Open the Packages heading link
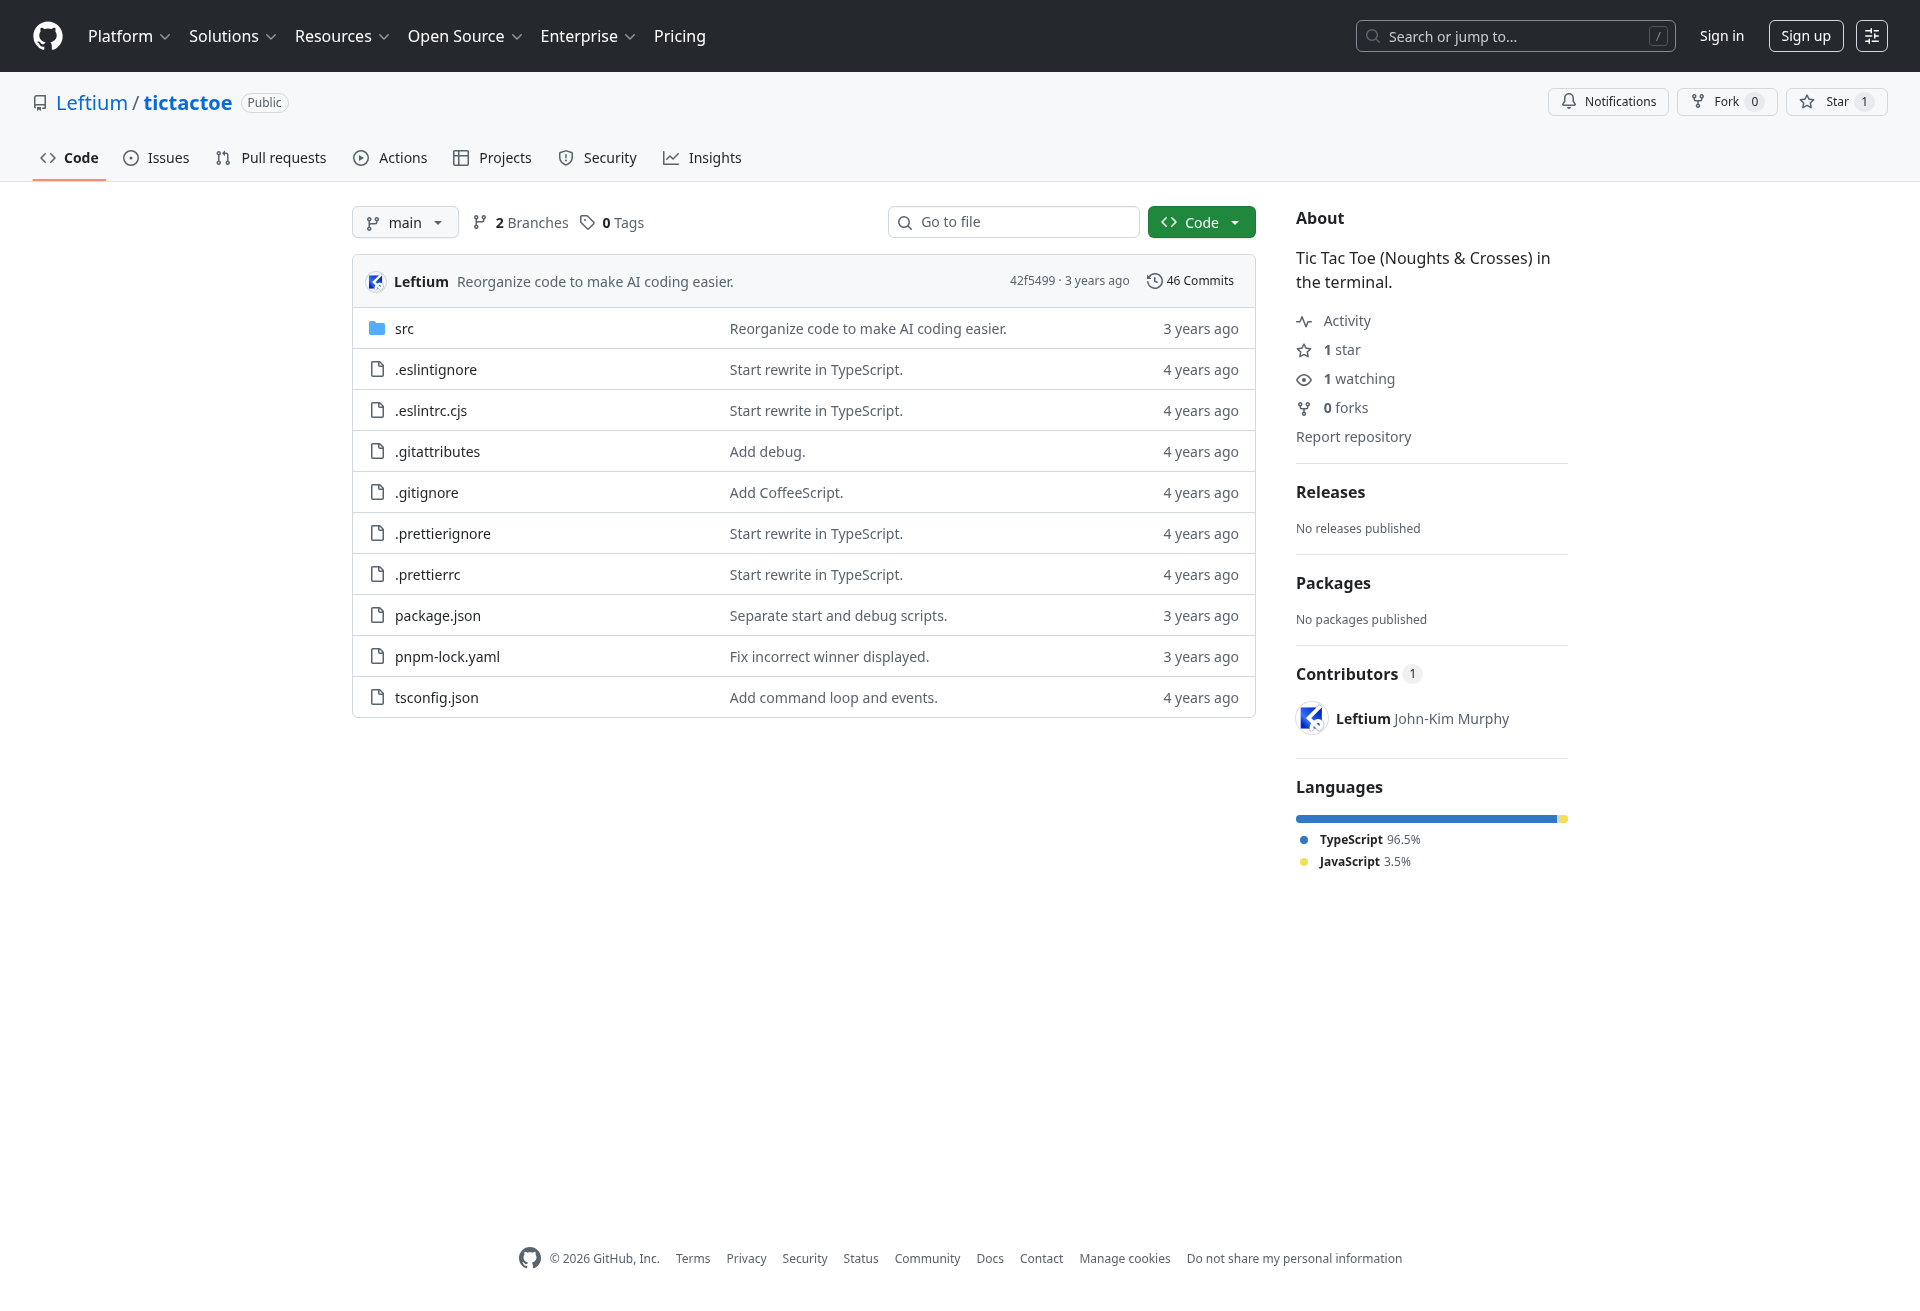 click(x=1333, y=583)
